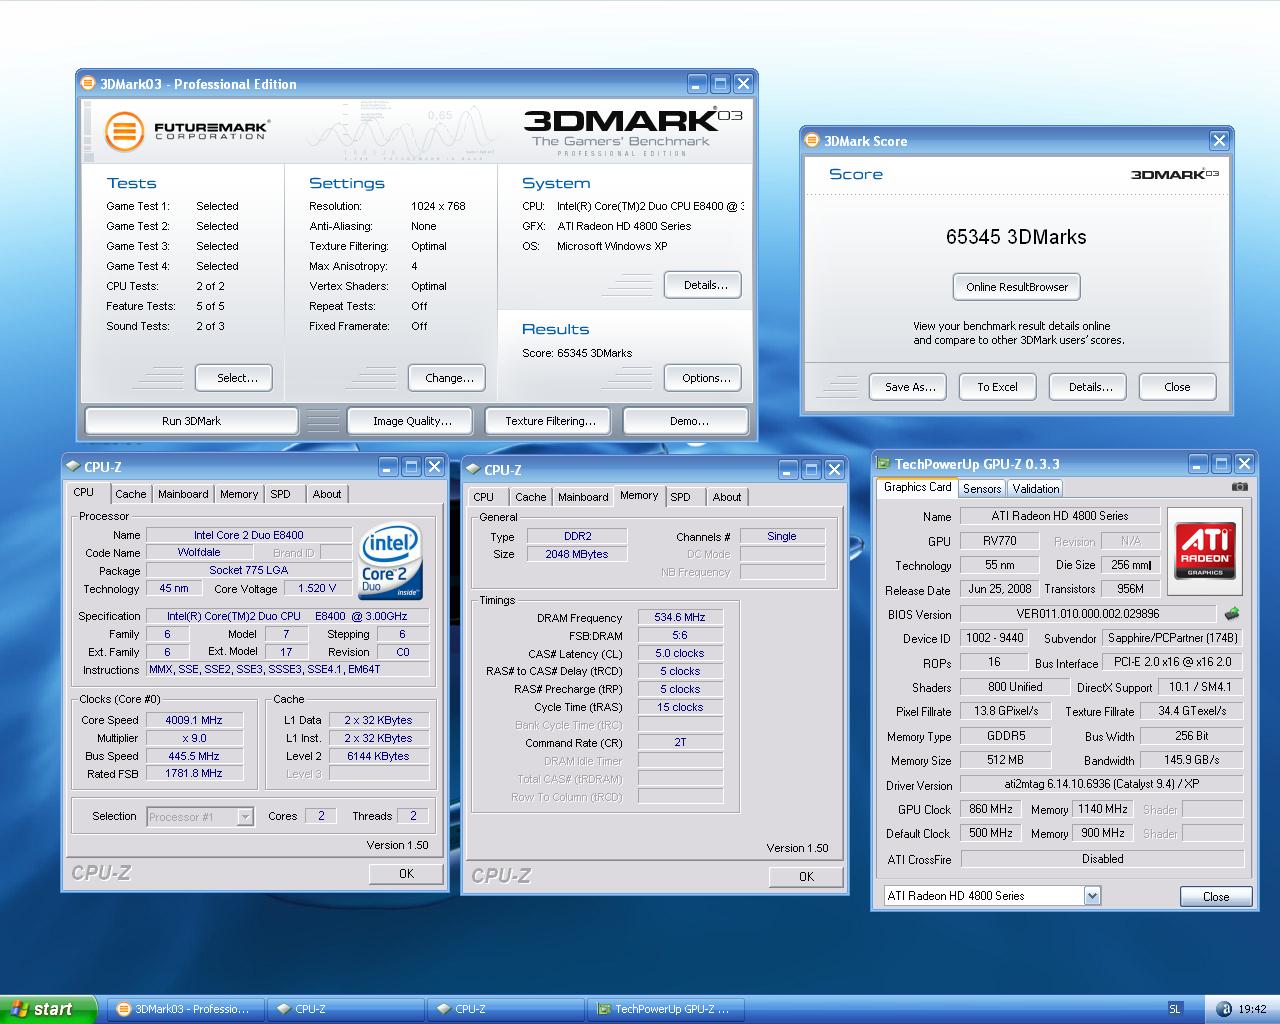1280x1024 pixels.
Task: Click To Excel button
Action: (x=997, y=387)
